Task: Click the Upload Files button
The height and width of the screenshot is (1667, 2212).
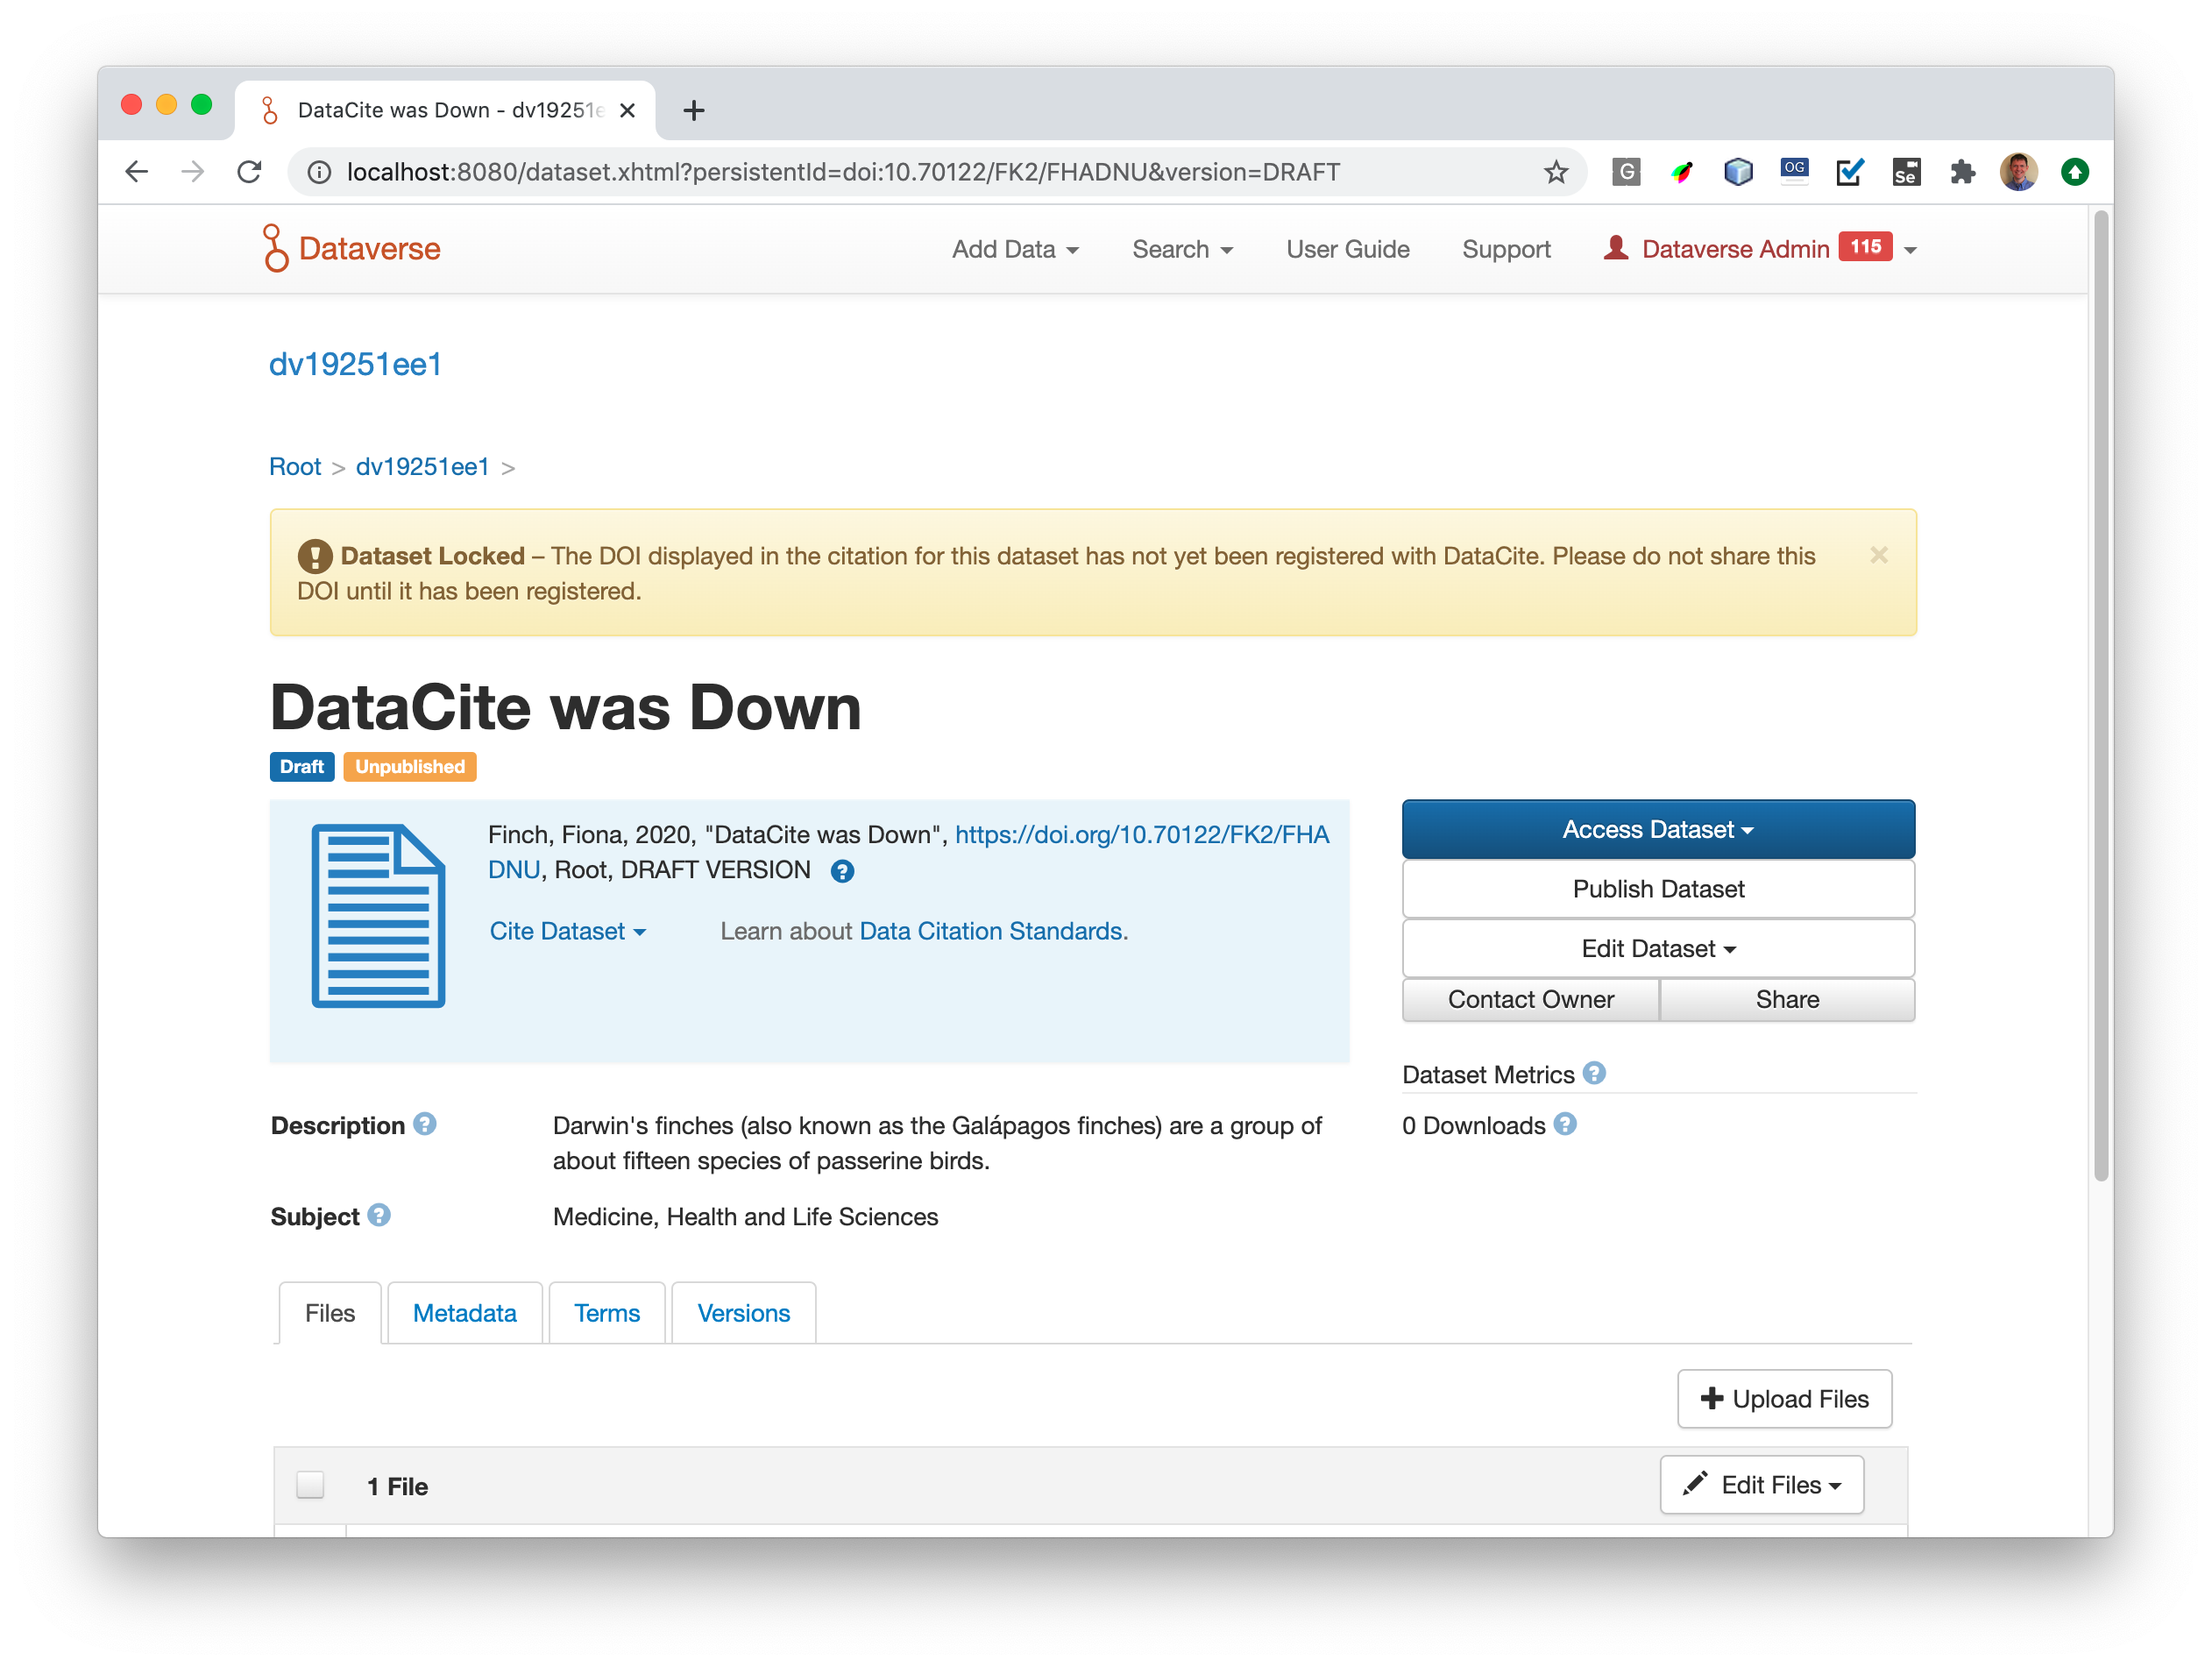Action: 1784,1398
